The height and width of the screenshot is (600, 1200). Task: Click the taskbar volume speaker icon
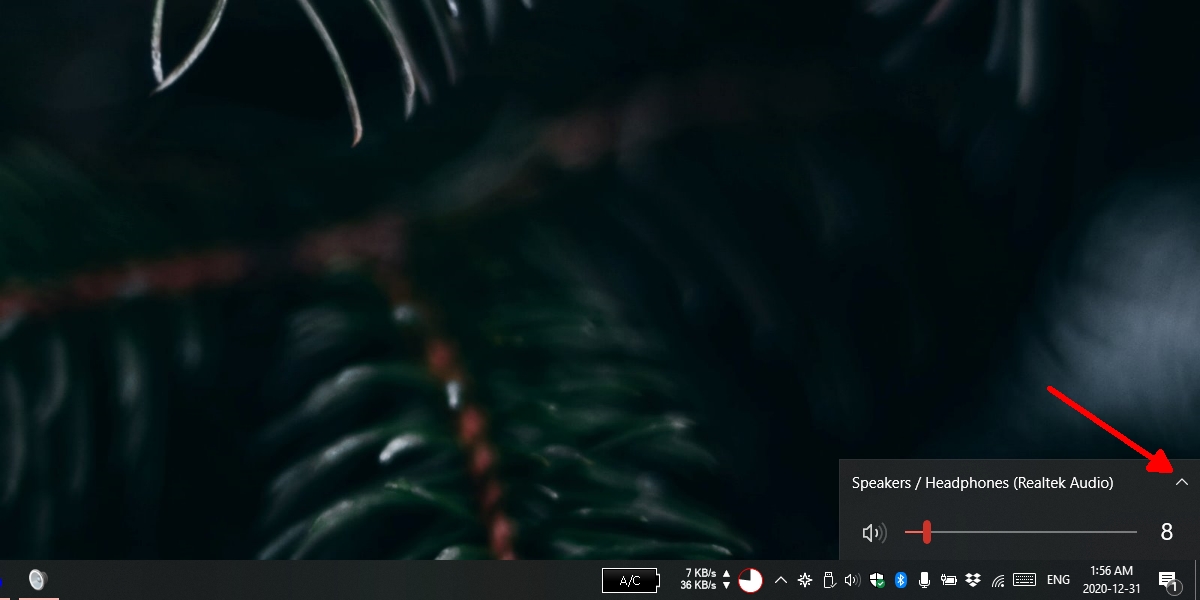click(852, 580)
